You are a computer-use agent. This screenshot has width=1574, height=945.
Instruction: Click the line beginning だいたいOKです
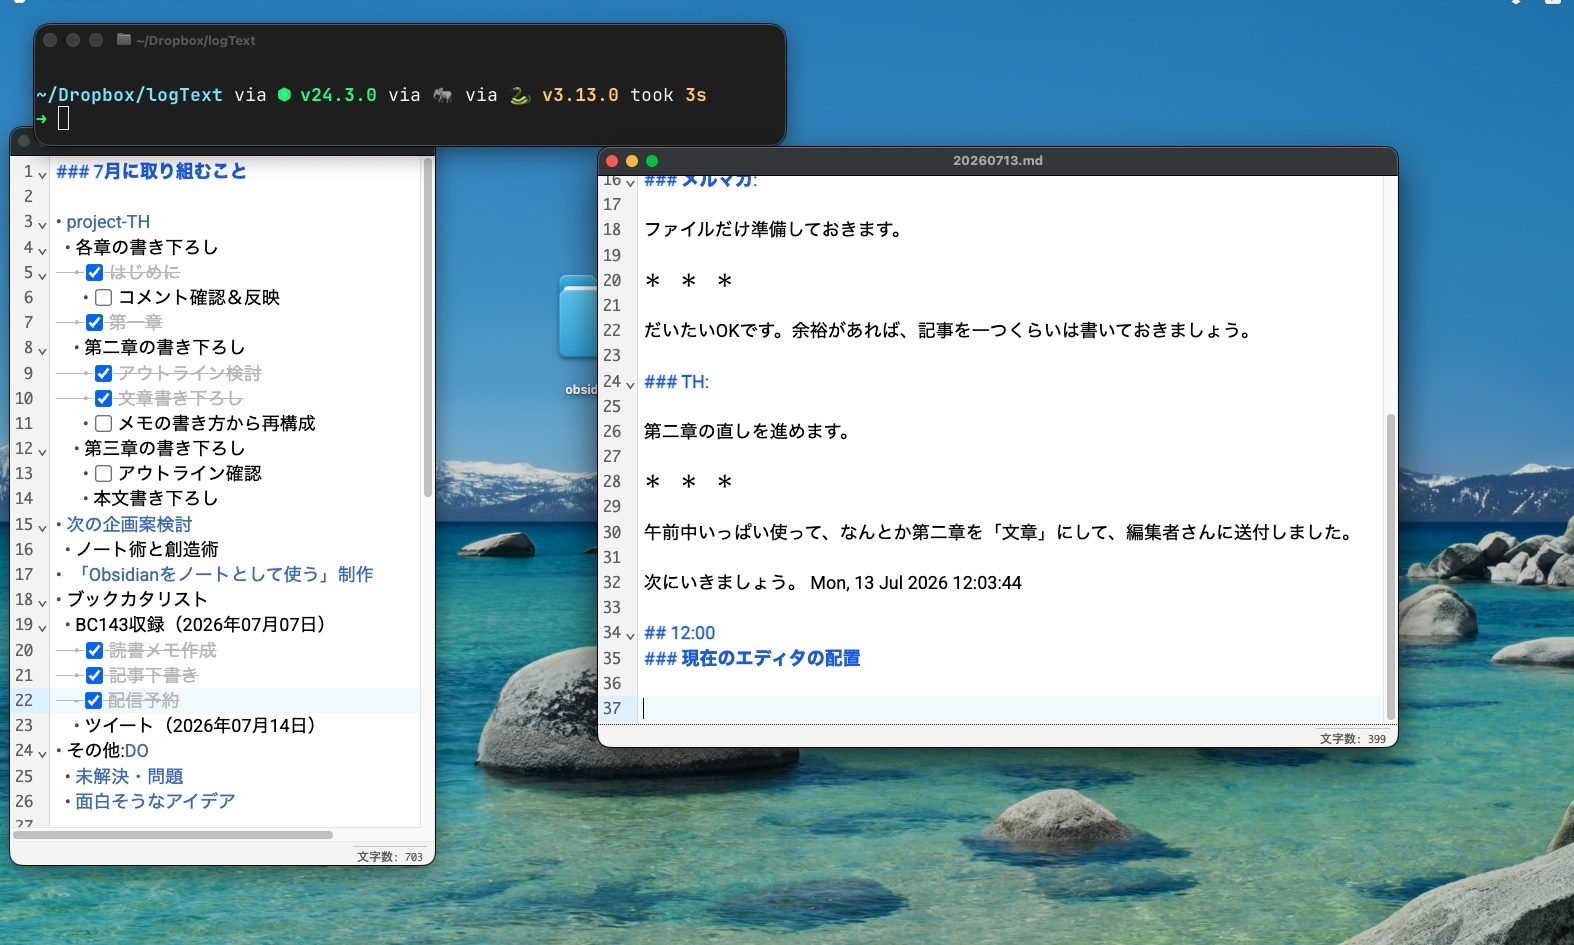(949, 330)
